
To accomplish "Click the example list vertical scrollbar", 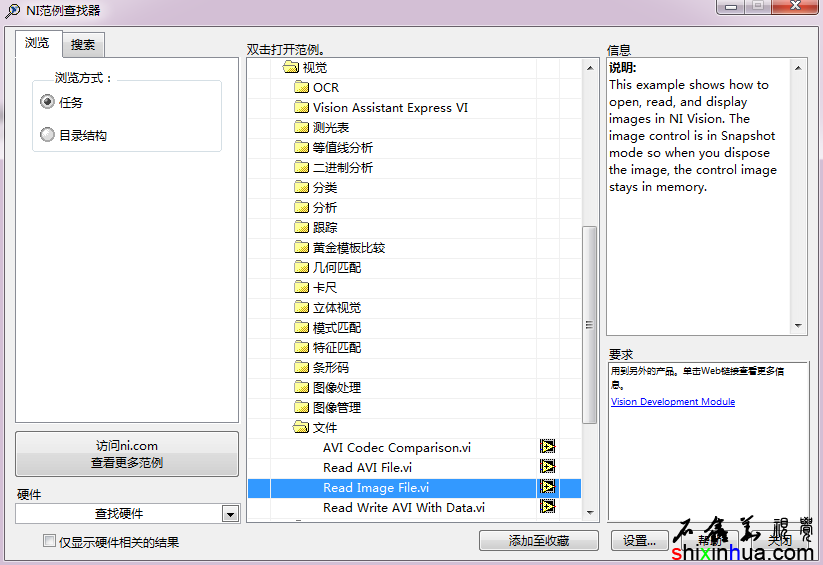I will [589, 320].
